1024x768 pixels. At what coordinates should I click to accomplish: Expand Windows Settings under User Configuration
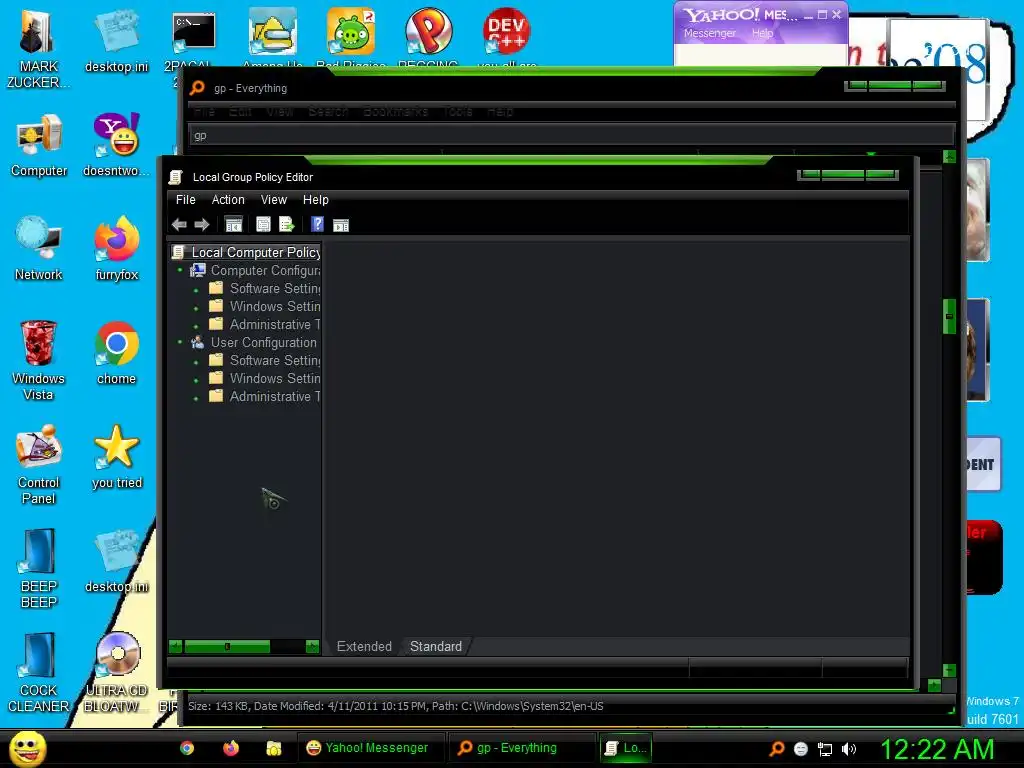click(x=196, y=379)
